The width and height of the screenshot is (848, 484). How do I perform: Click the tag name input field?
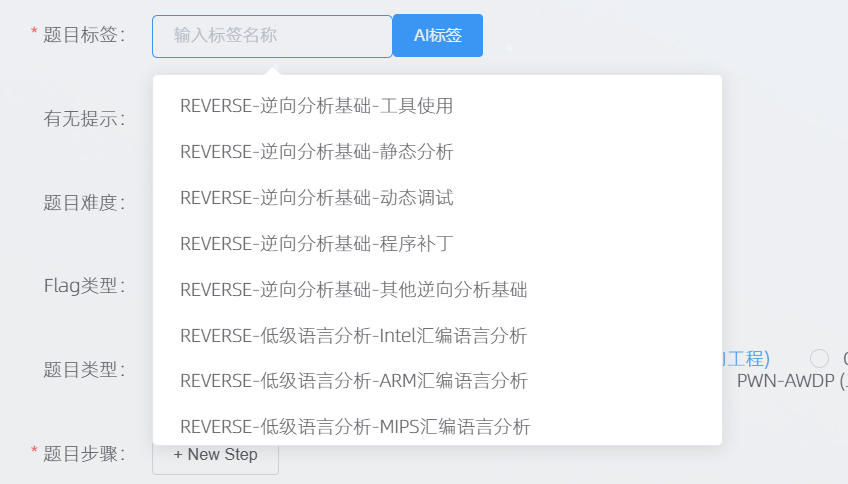(271, 36)
